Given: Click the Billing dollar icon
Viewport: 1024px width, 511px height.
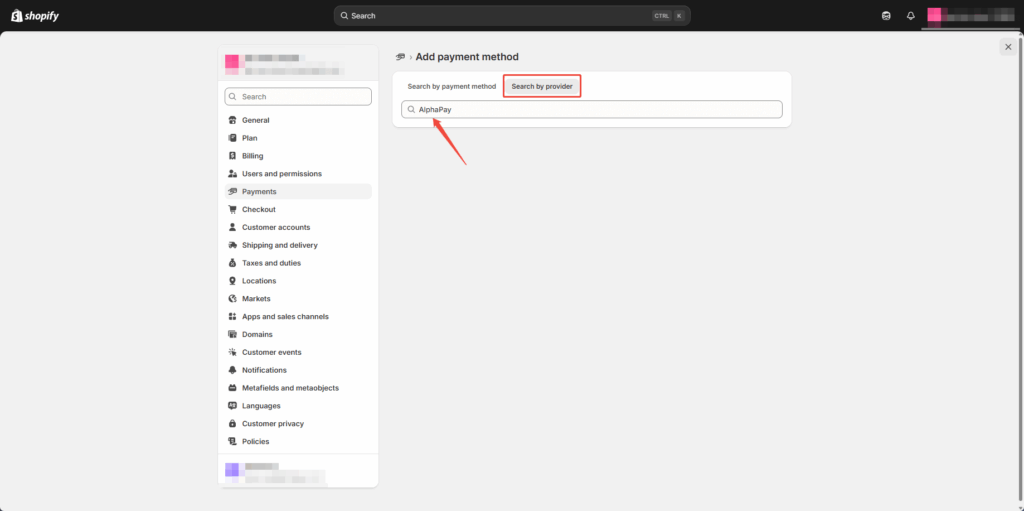Looking at the screenshot, I should [x=232, y=156].
